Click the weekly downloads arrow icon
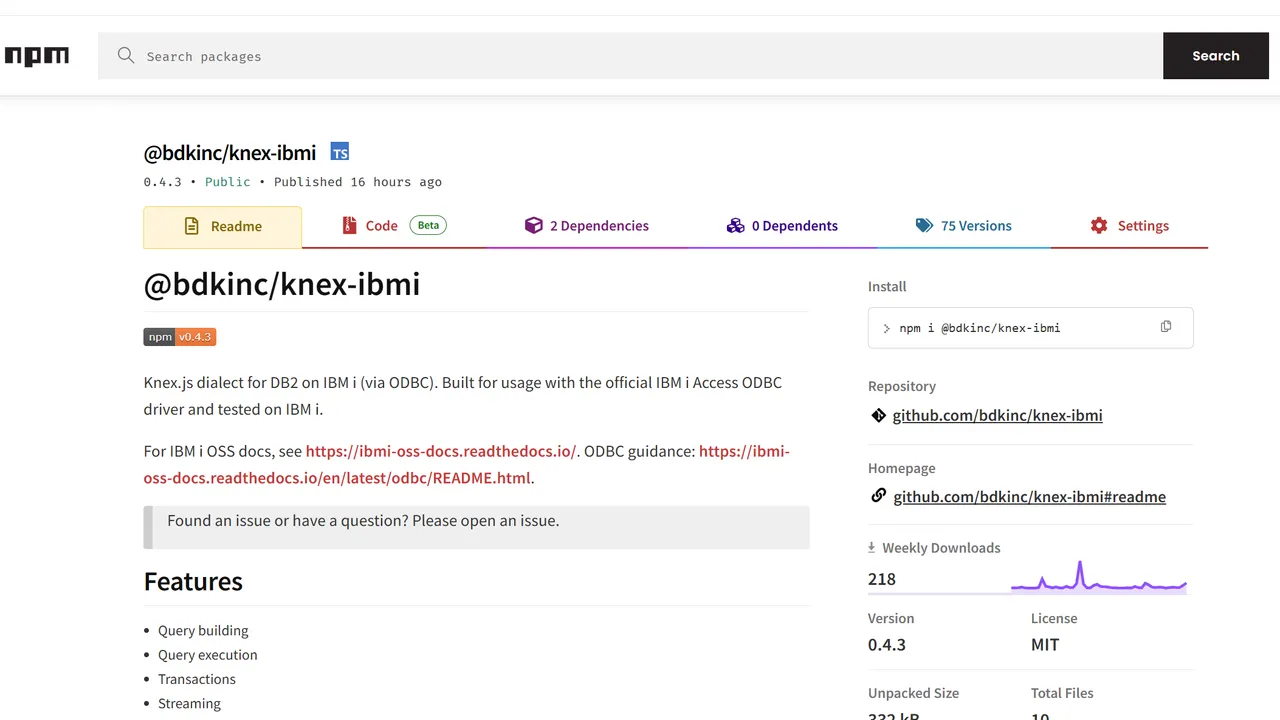The width and height of the screenshot is (1280, 720). coord(872,548)
